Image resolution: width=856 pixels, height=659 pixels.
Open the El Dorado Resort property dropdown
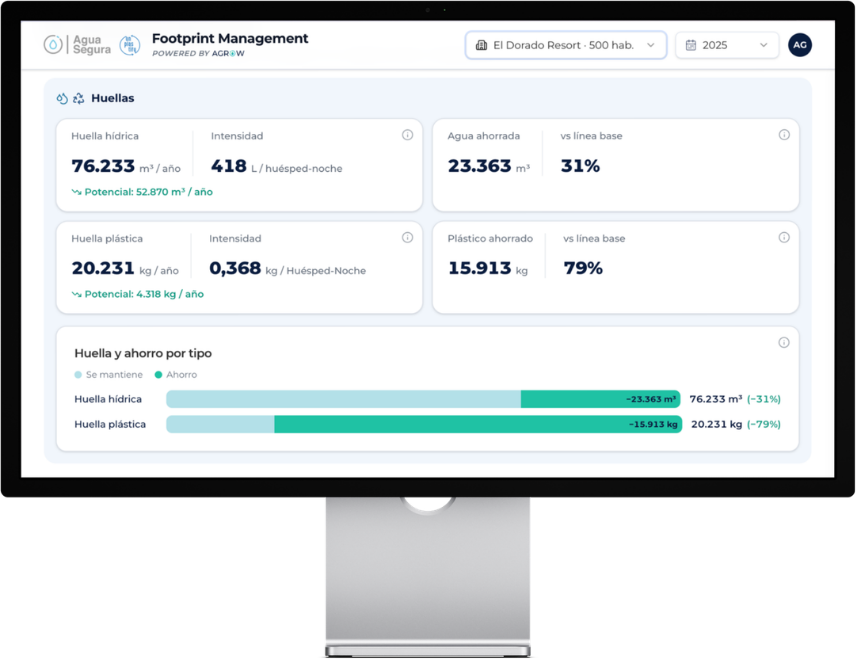[566, 45]
